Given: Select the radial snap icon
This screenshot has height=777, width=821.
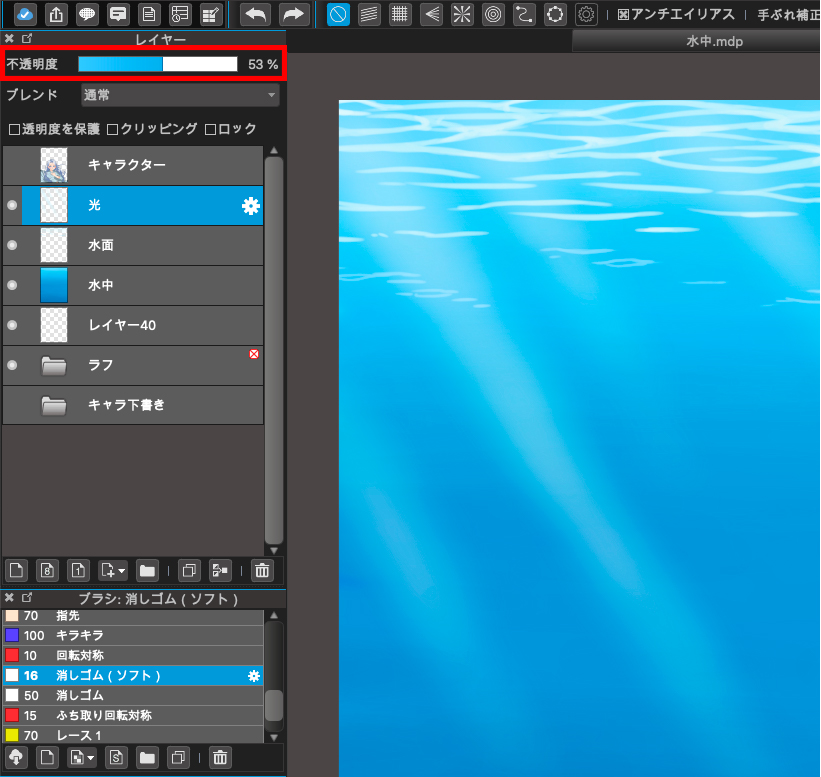Looking at the screenshot, I should pos(462,14).
